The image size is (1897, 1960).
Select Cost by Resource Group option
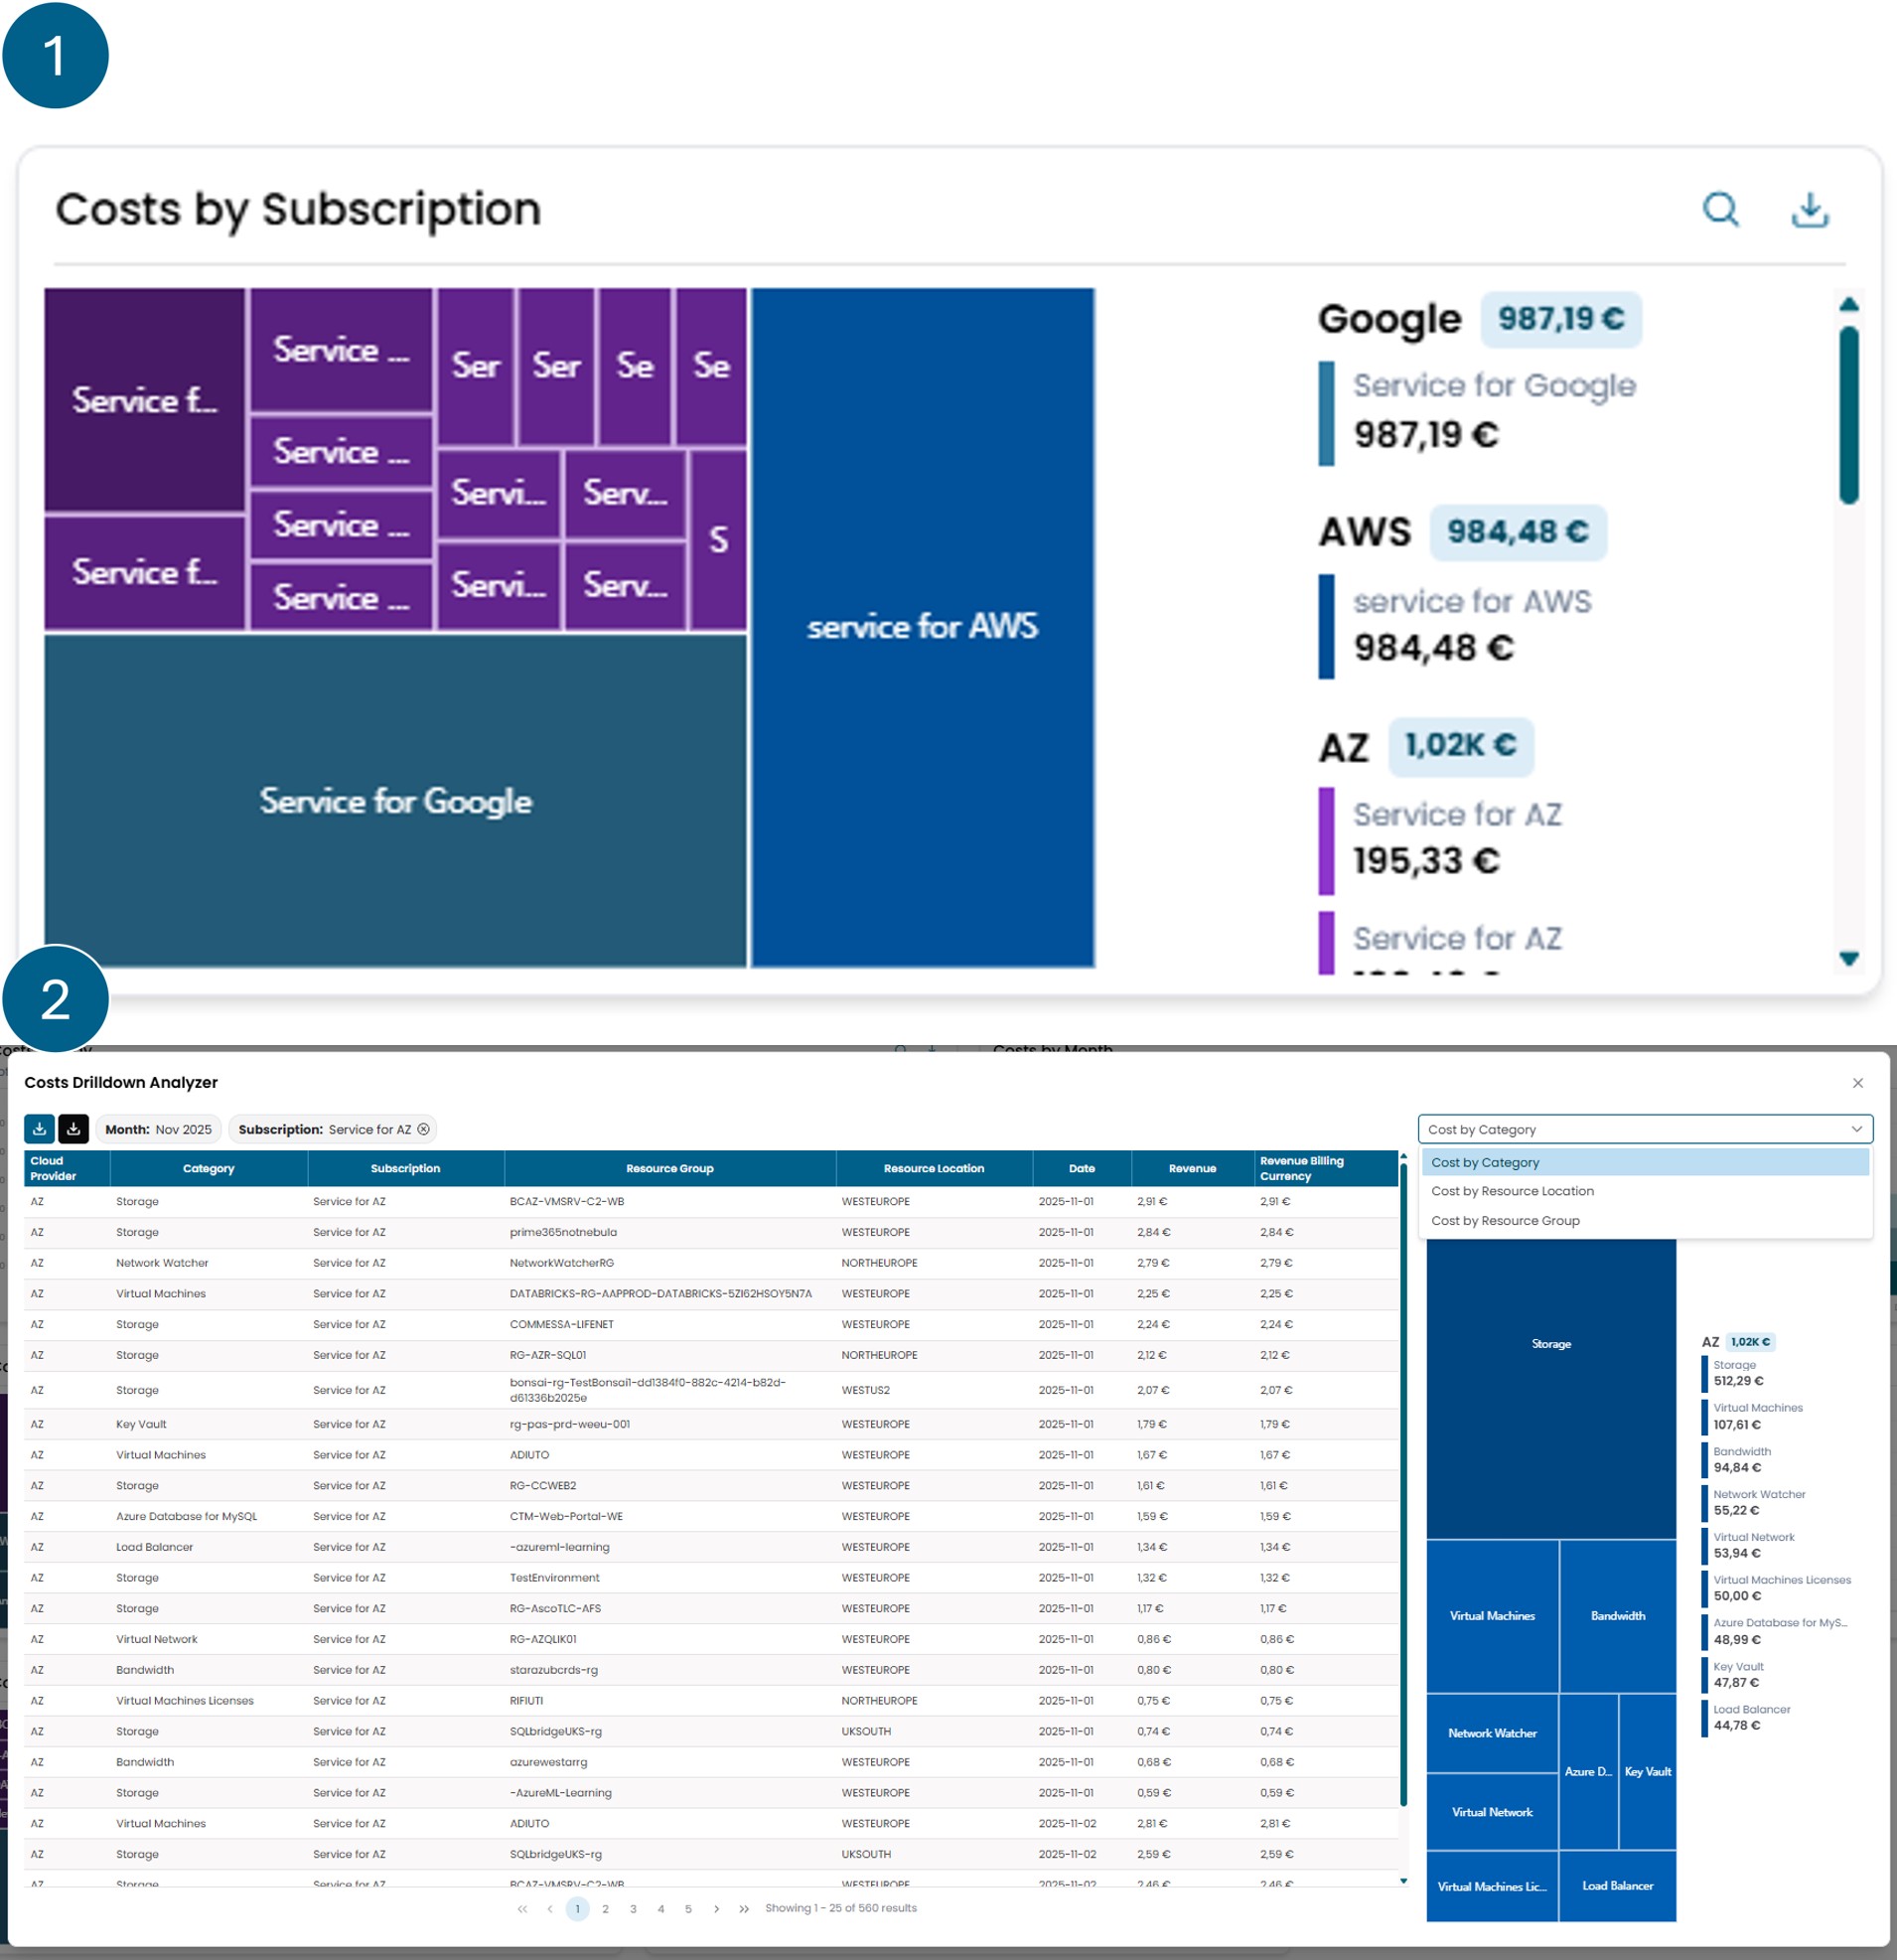[1505, 1220]
